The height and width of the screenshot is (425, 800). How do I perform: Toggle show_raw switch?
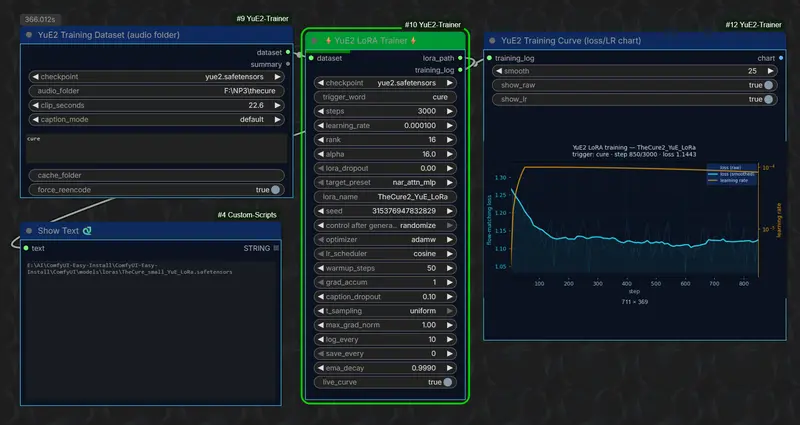point(768,85)
